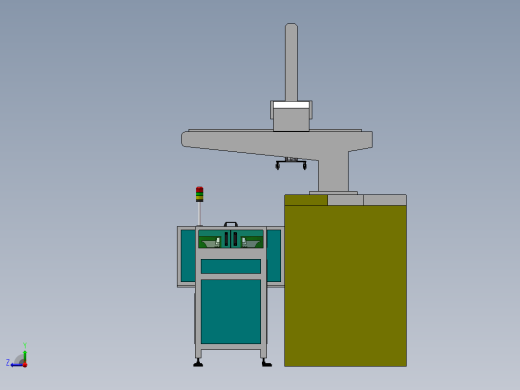This screenshot has width=520, height=390.
Task: Pick the white strip on the robot carriage
Action: click(291, 105)
